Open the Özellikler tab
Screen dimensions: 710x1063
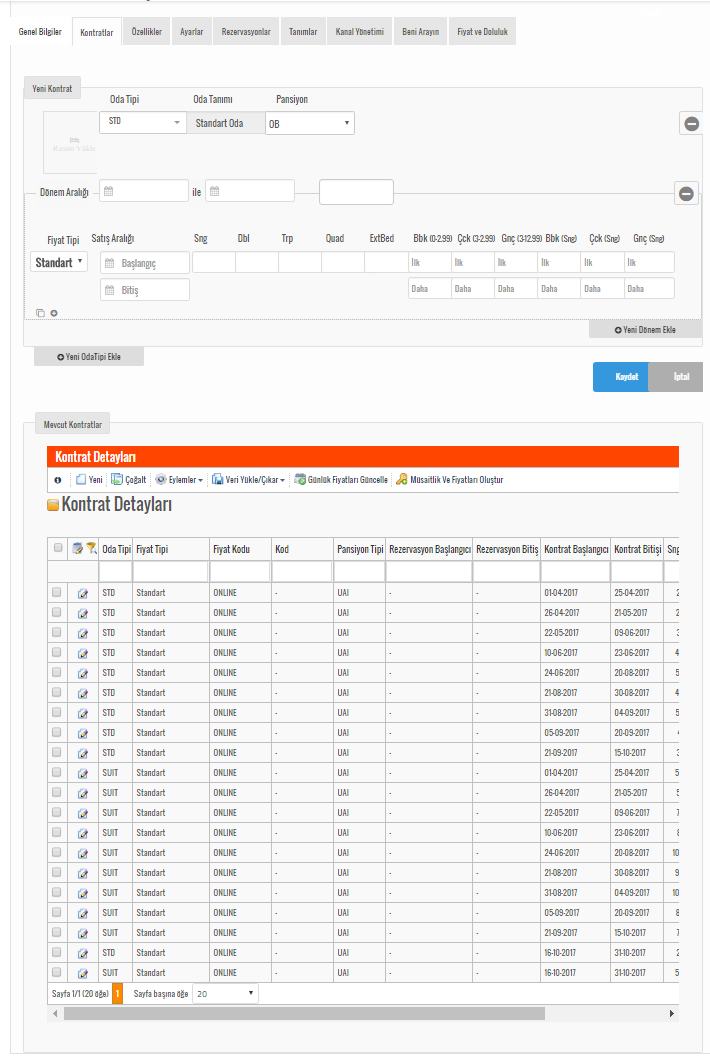click(x=146, y=32)
